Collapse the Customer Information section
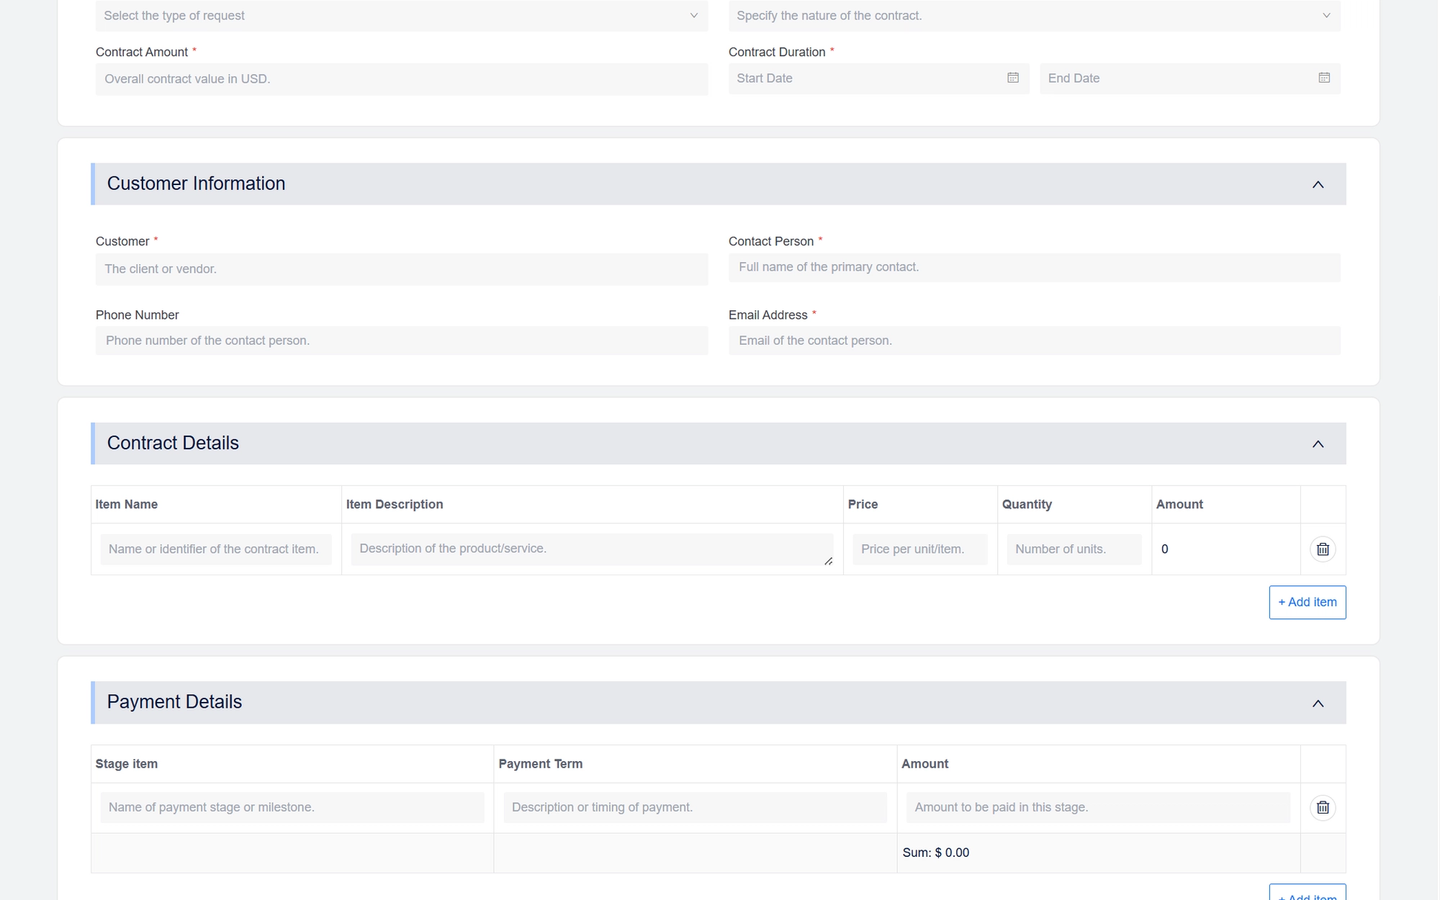 [1318, 184]
